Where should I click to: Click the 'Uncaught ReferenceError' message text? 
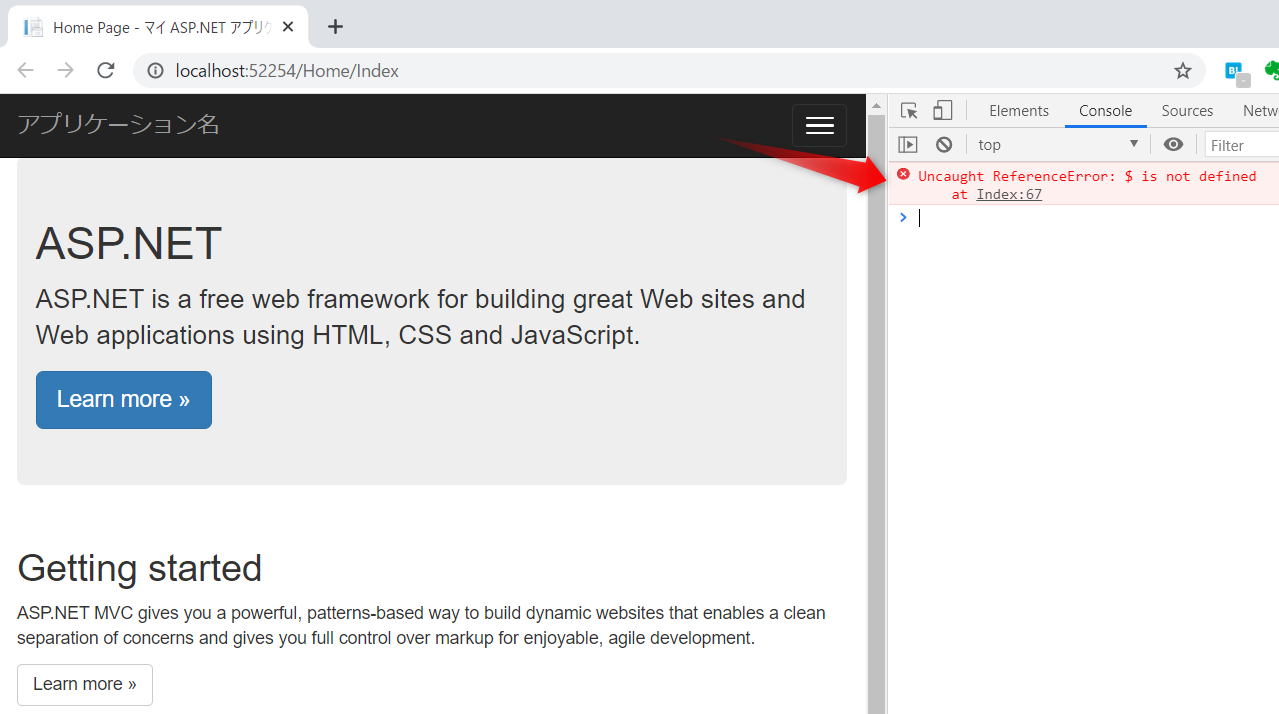tap(1087, 176)
